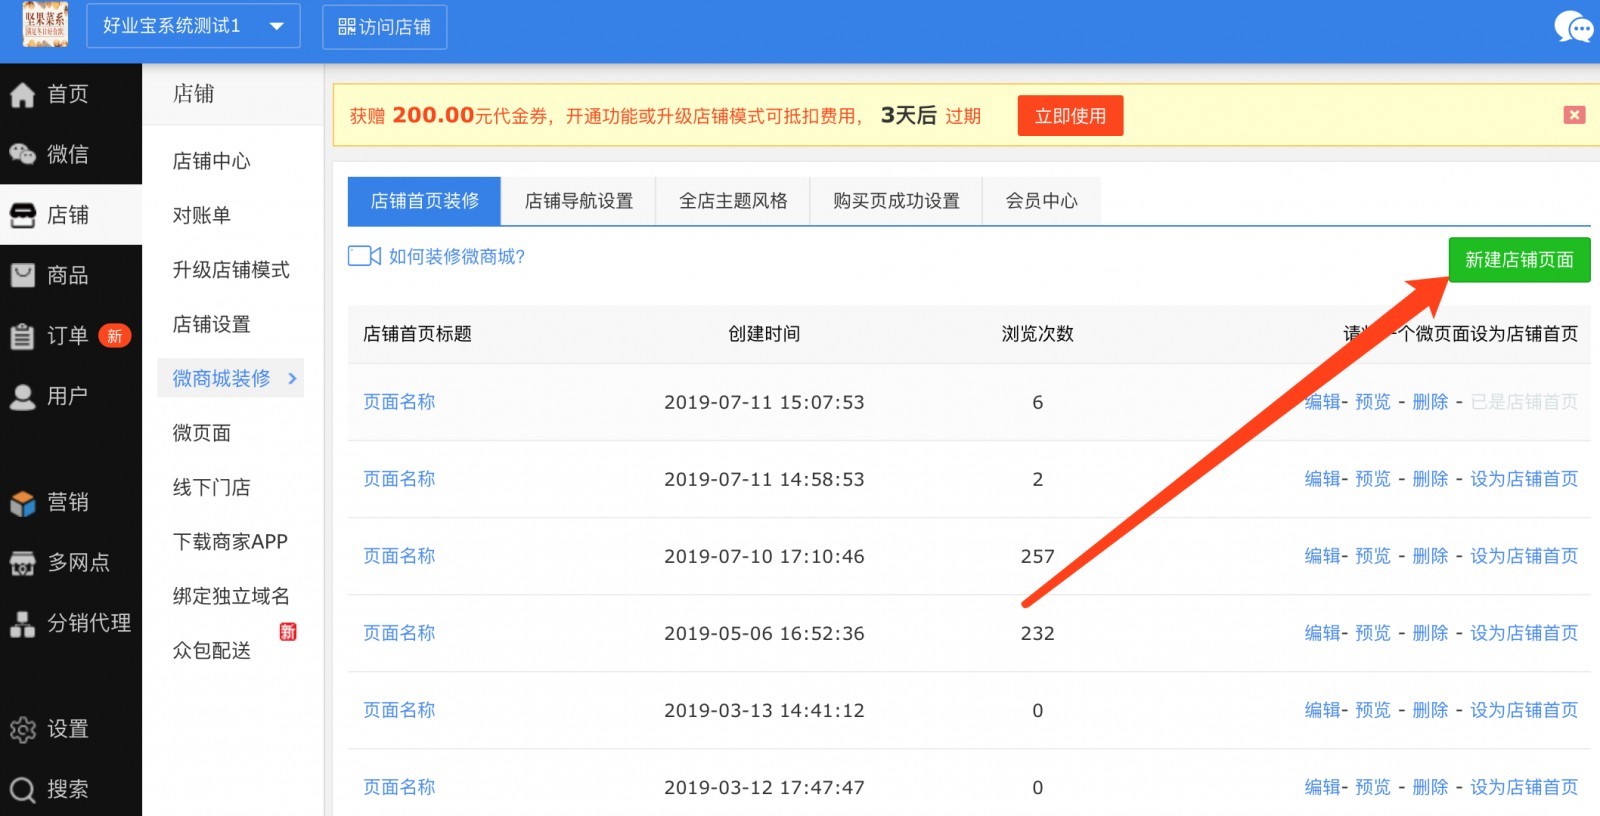
Task: Click 编辑 for the page with 2 views
Action: pyautogui.click(x=1322, y=479)
